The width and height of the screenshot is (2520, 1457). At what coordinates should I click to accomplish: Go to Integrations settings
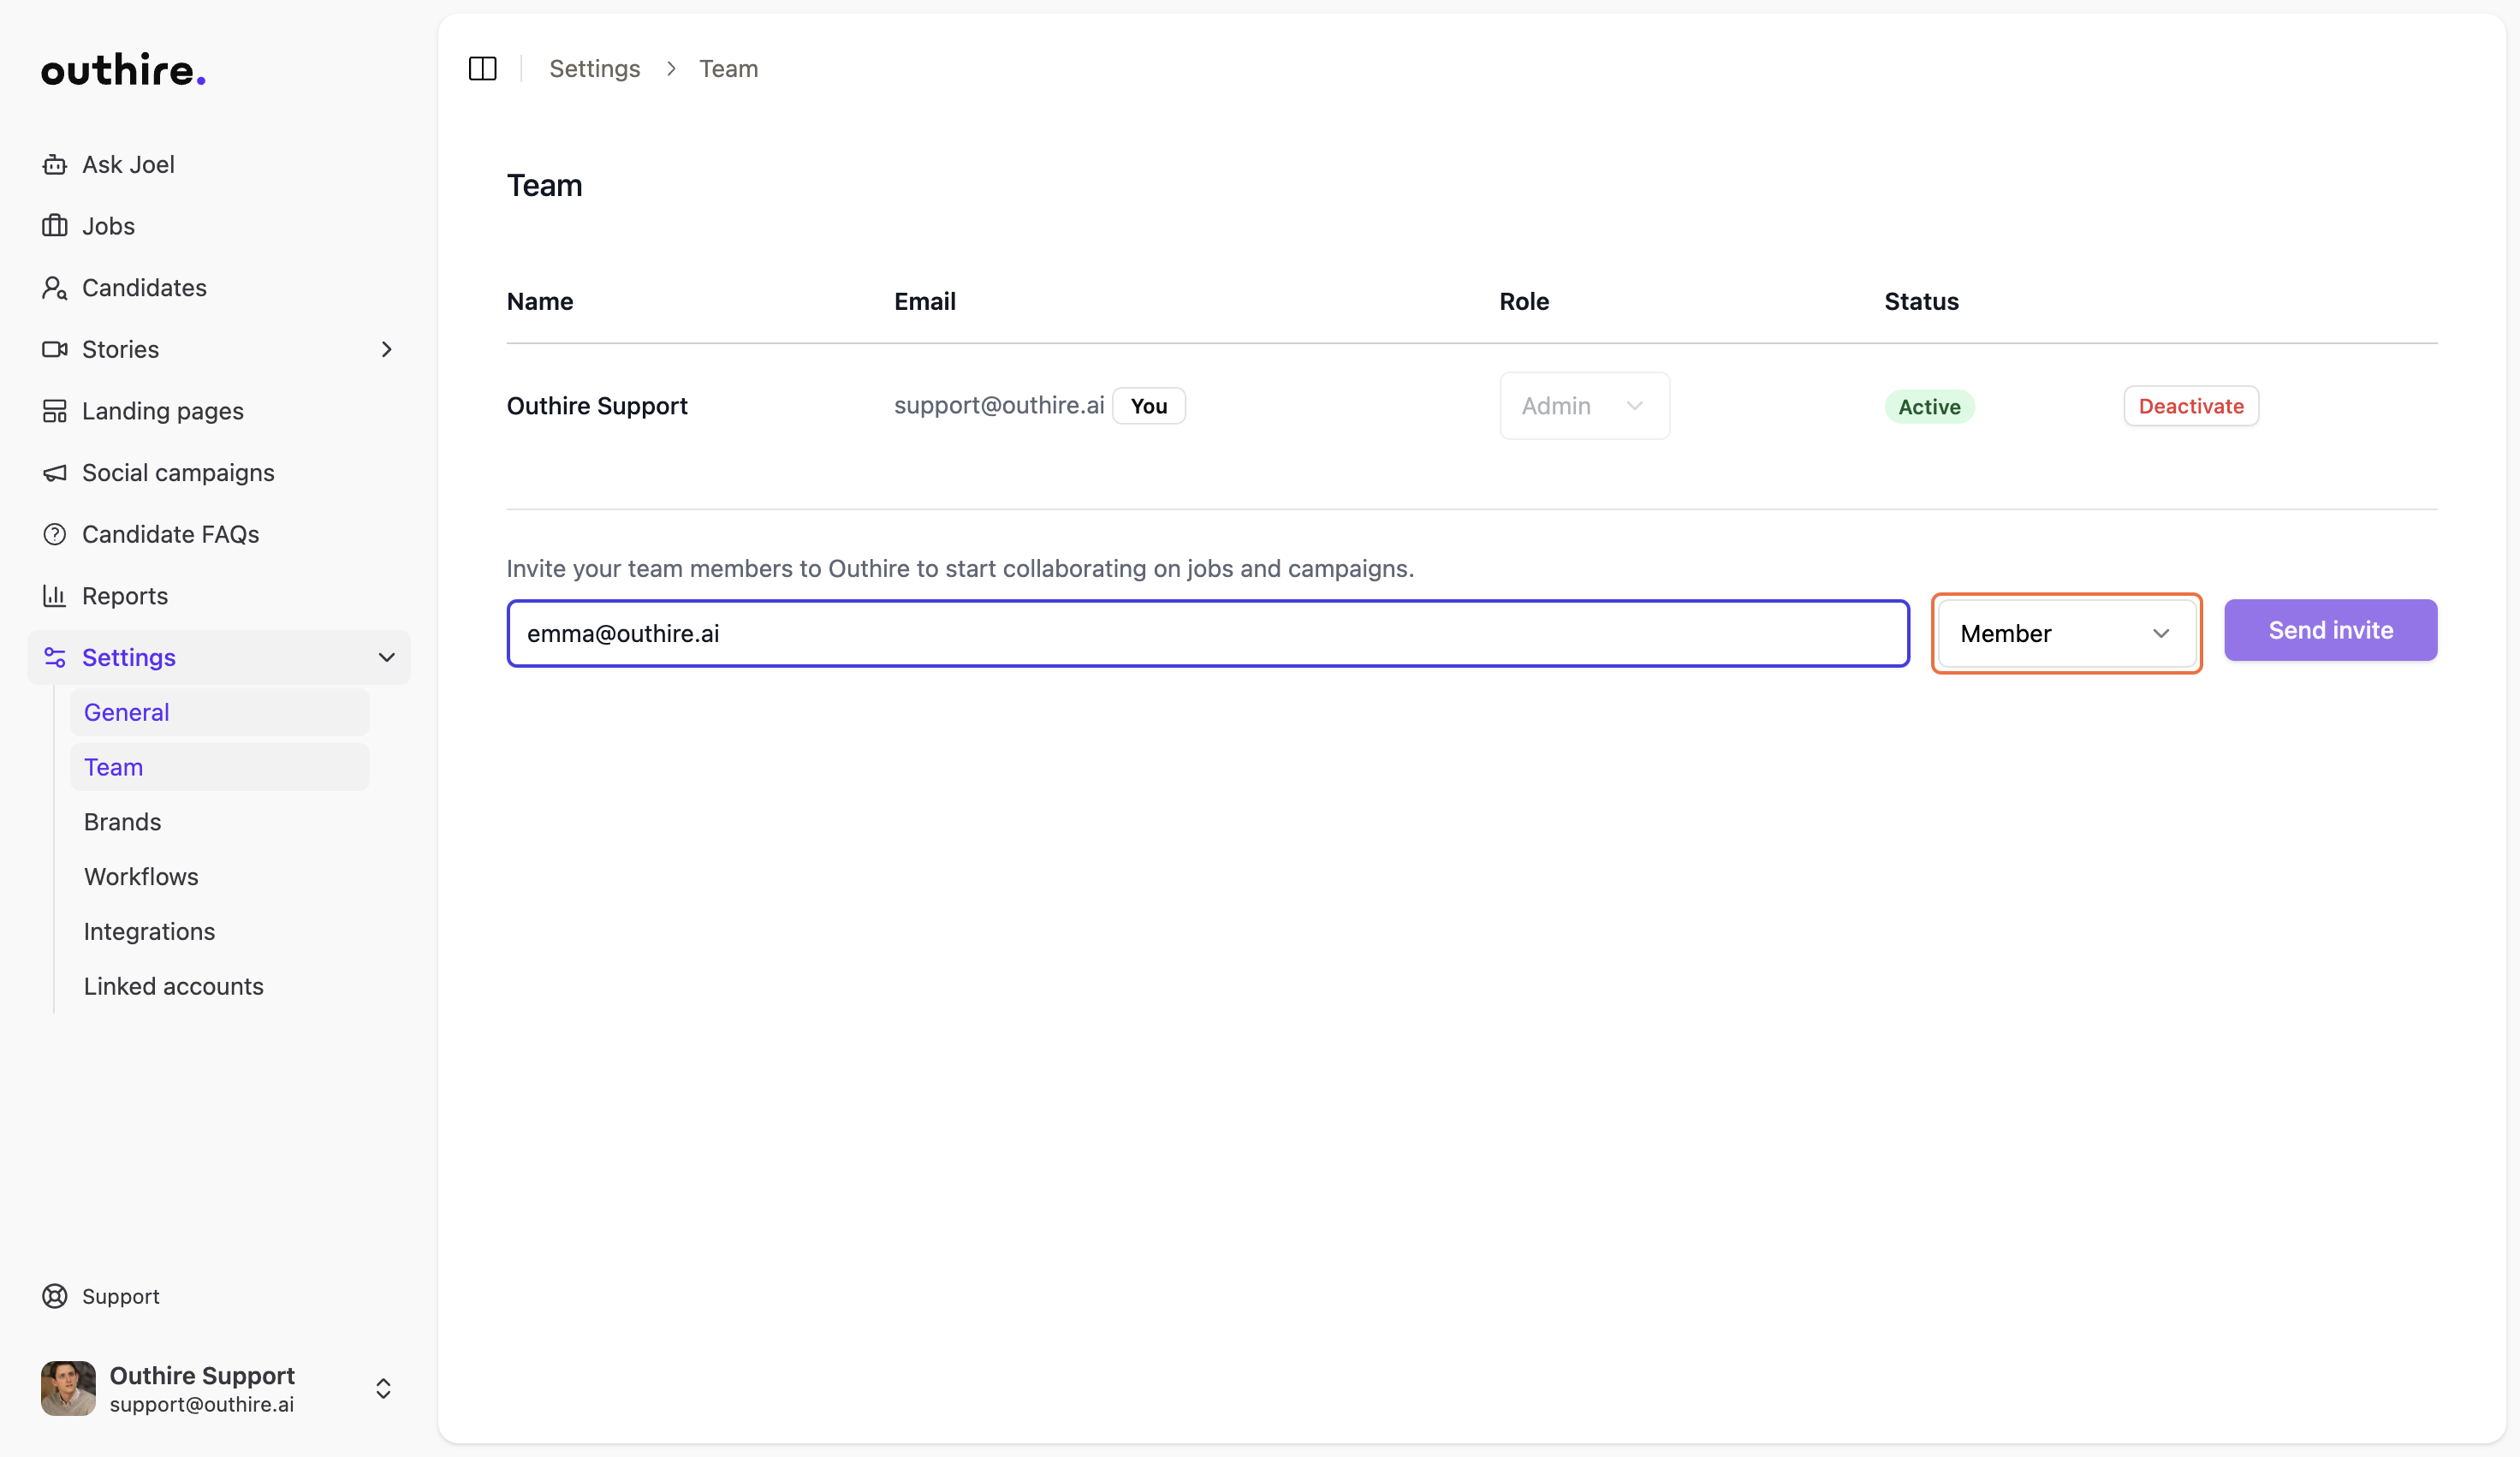click(x=149, y=931)
